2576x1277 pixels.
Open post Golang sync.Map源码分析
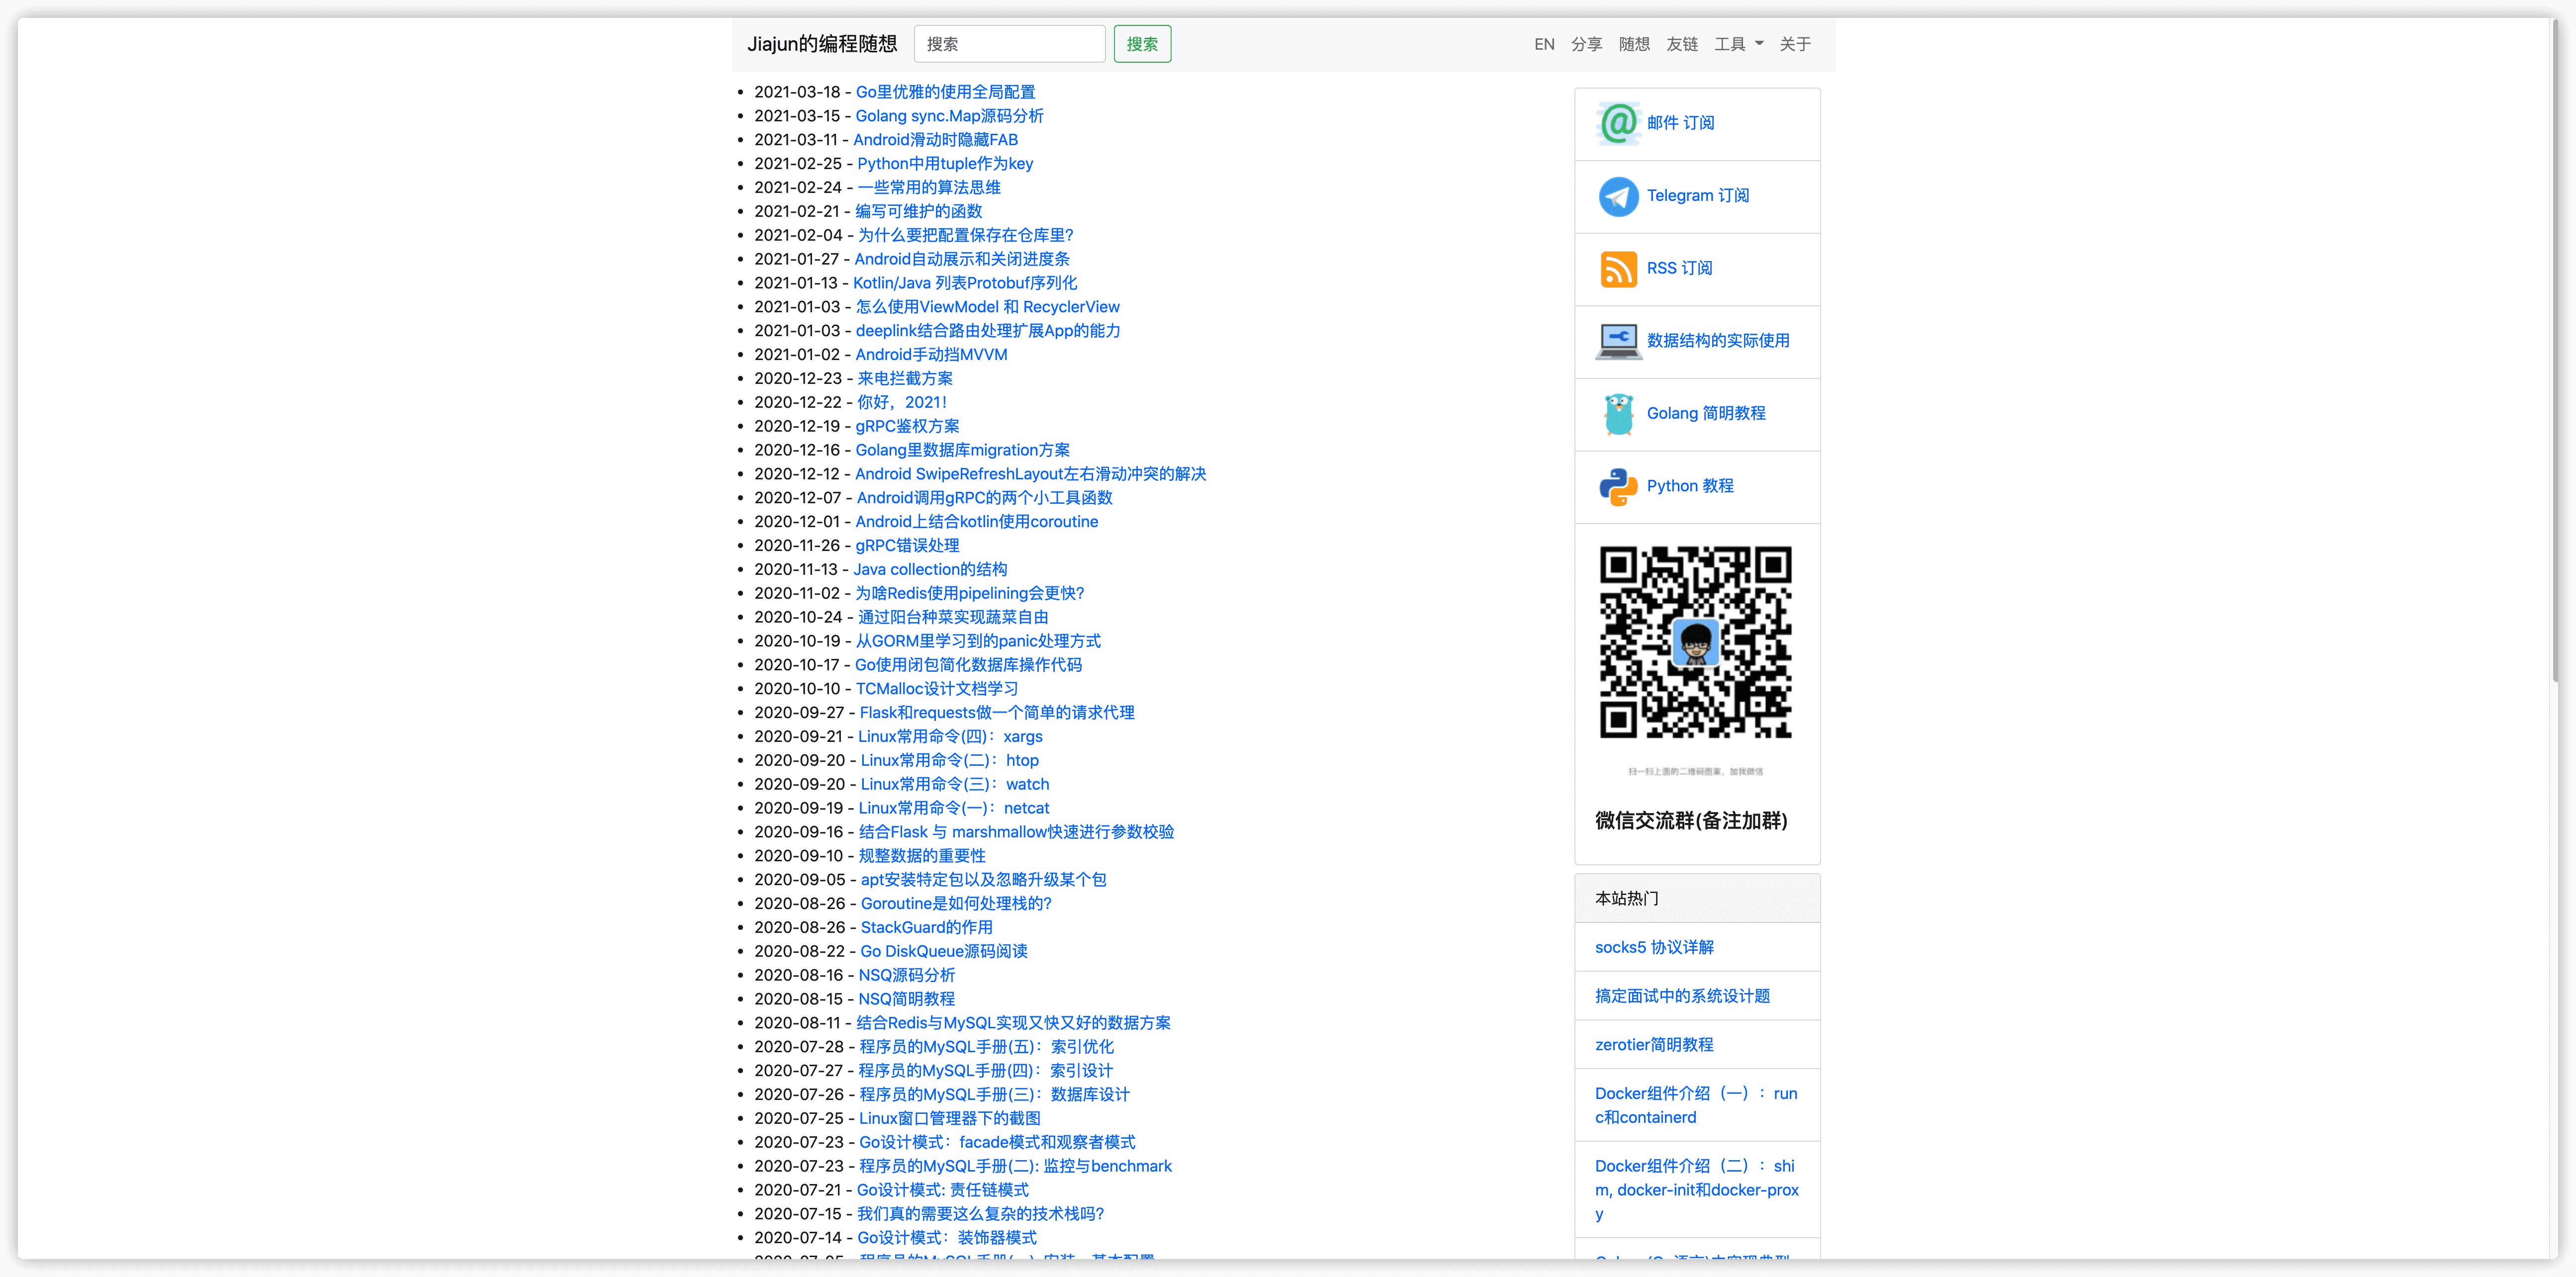(949, 116)
